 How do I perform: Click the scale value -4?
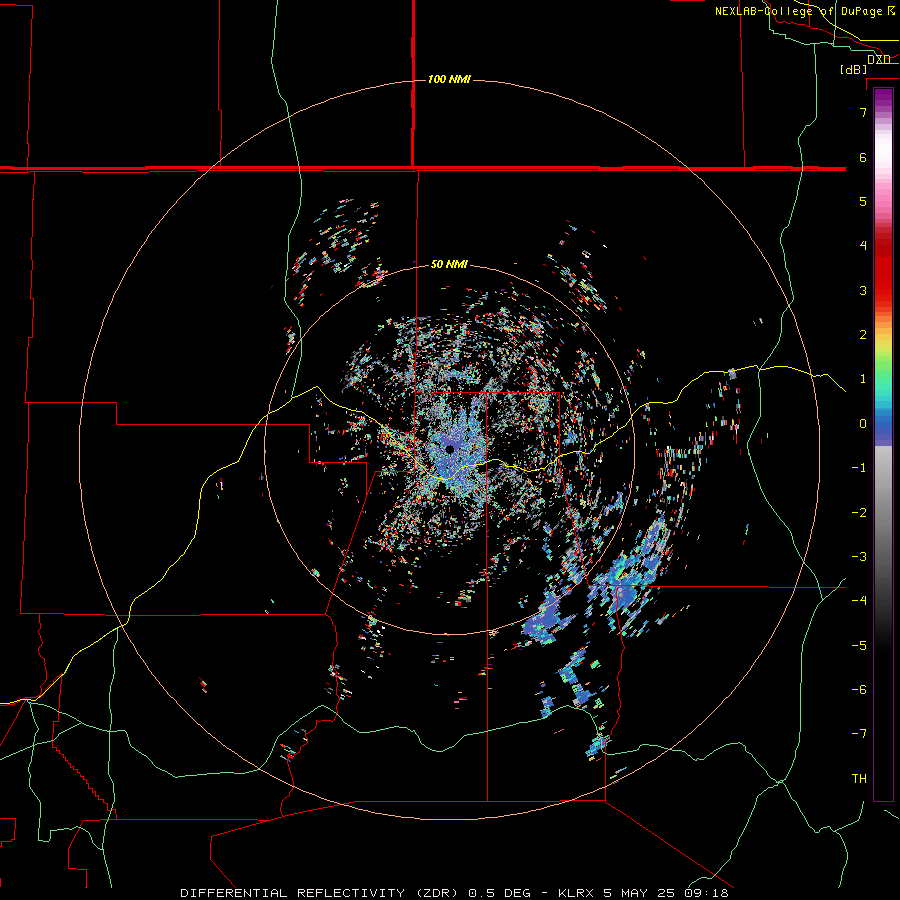click(859, 601)
